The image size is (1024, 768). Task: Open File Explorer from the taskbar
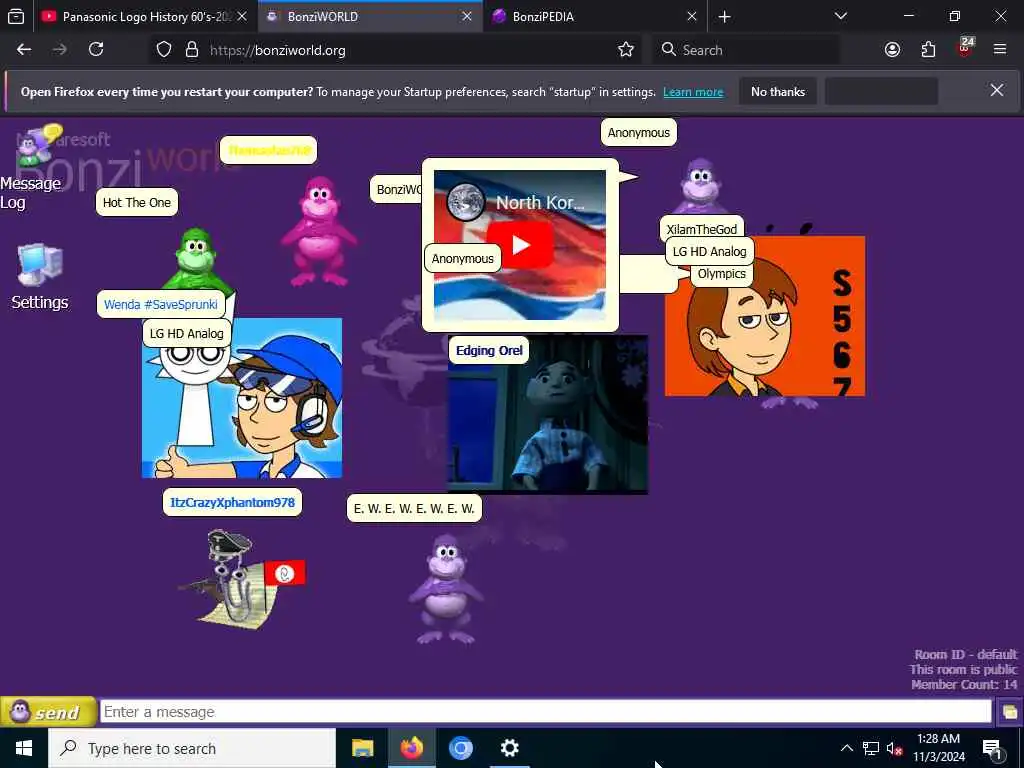pyautogui.click(x=362, y=748)
